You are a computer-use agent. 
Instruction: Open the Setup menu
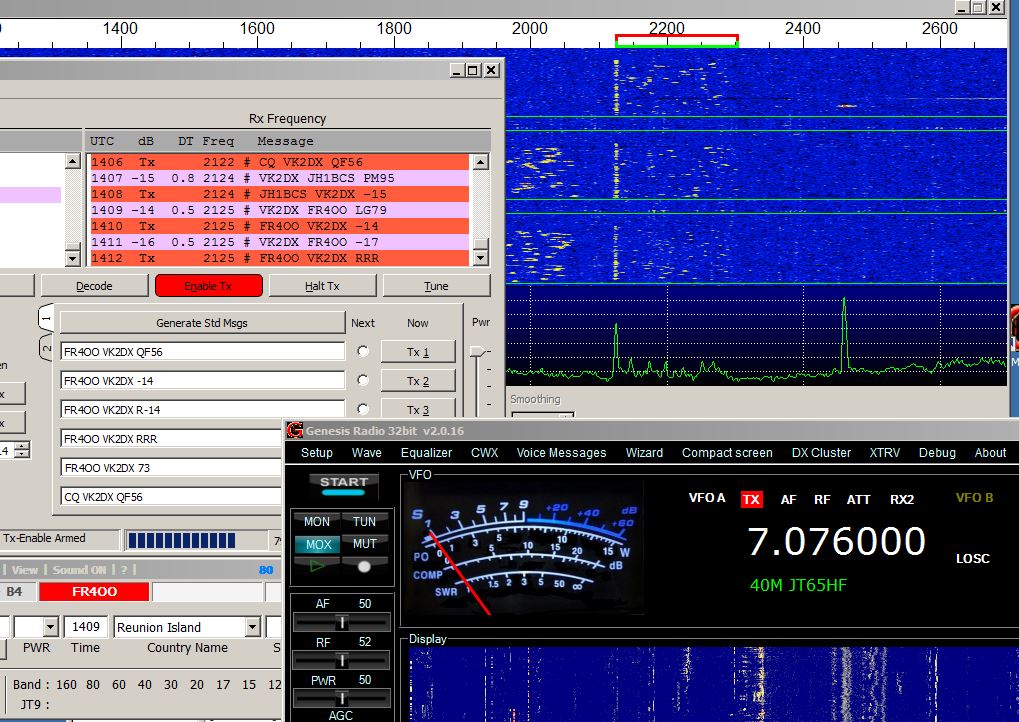[316, 452]
